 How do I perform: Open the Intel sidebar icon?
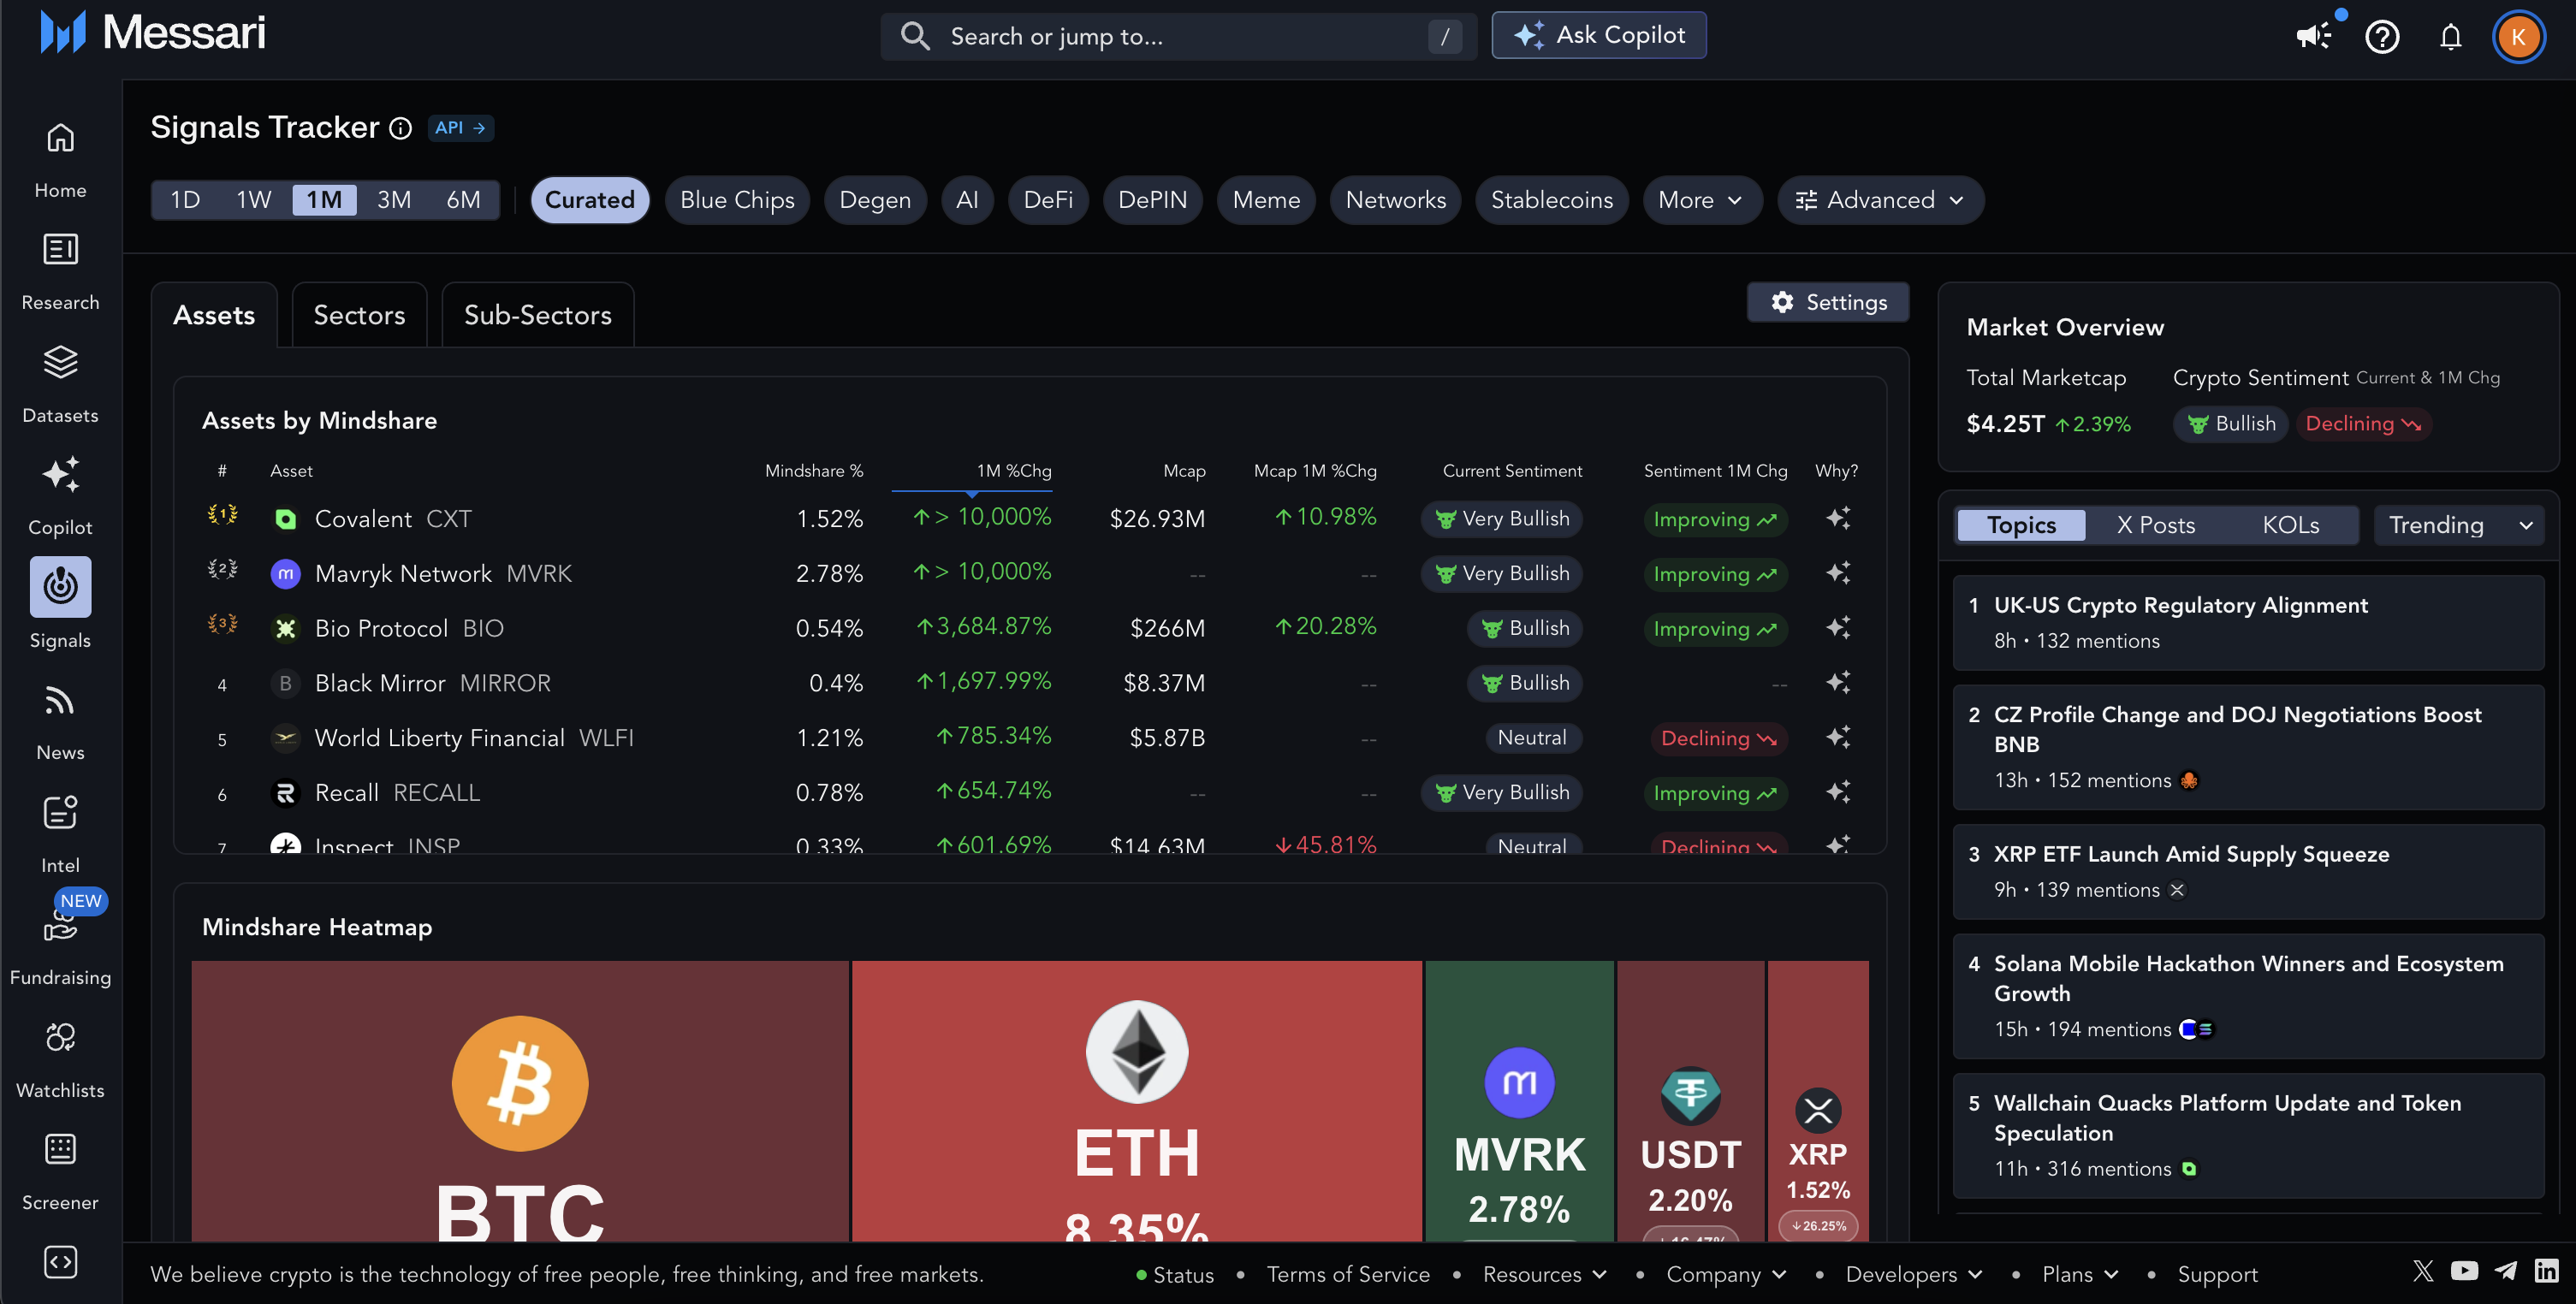(60, 812)
